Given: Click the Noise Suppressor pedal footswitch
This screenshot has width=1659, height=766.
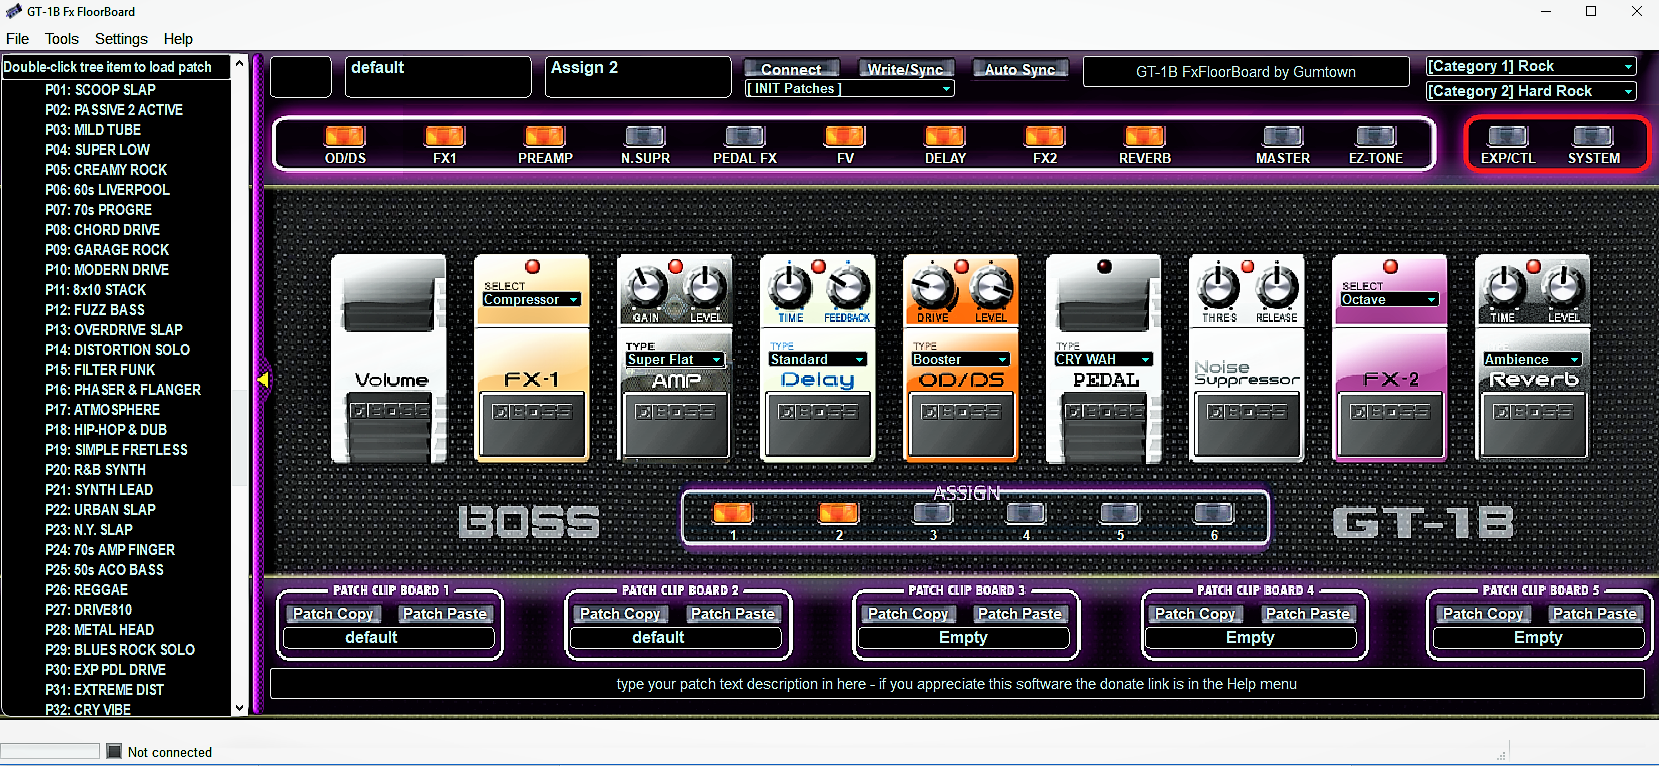Looking at the screenshot, I should [1247, 425].
